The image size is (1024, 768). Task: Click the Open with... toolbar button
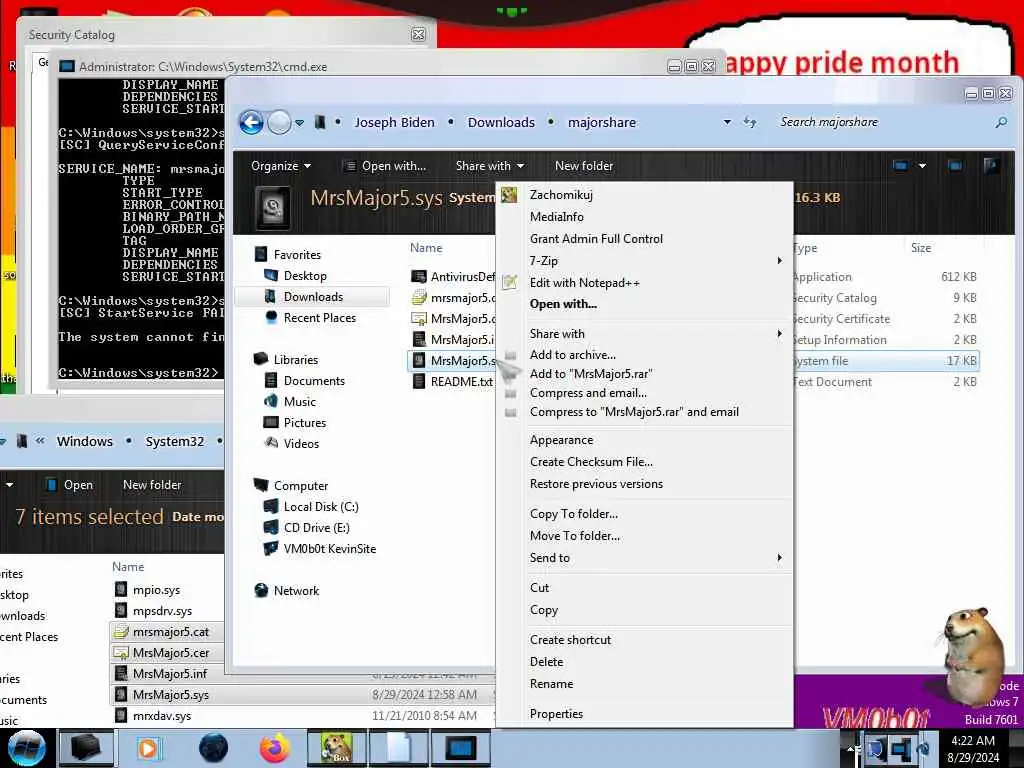386,166
